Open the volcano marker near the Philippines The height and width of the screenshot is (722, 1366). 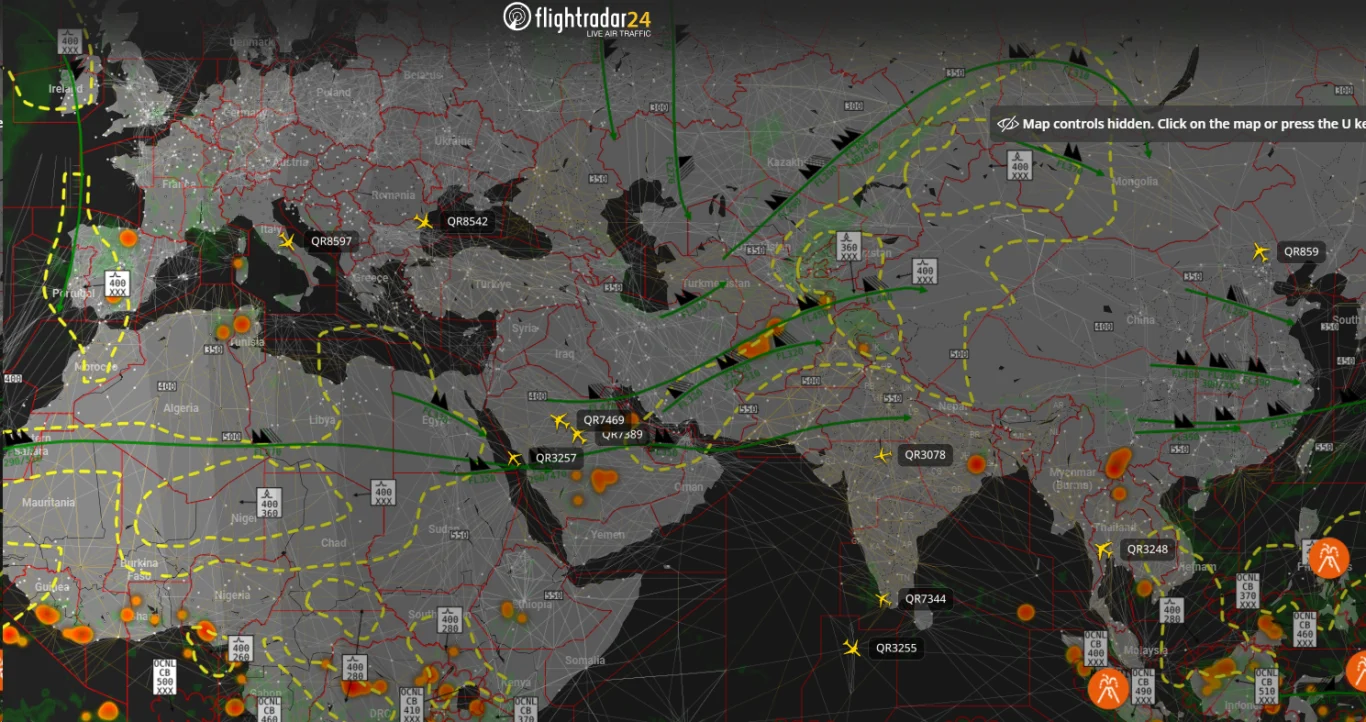click(1329, 558)
